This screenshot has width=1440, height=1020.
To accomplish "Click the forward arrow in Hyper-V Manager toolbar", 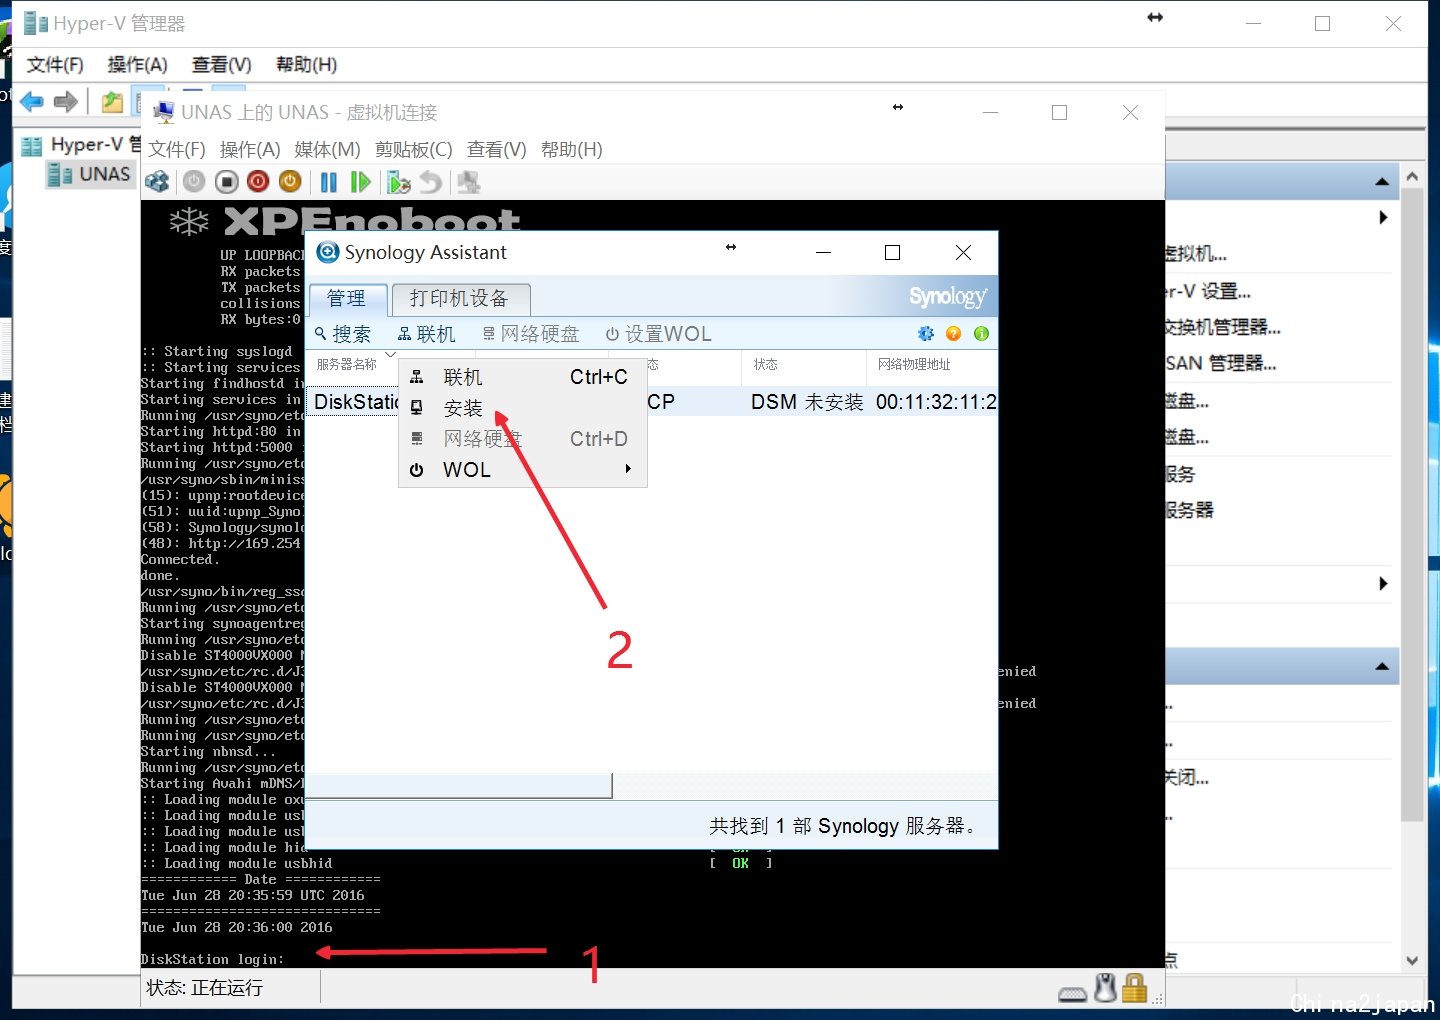I will click(x=66, y=101).
